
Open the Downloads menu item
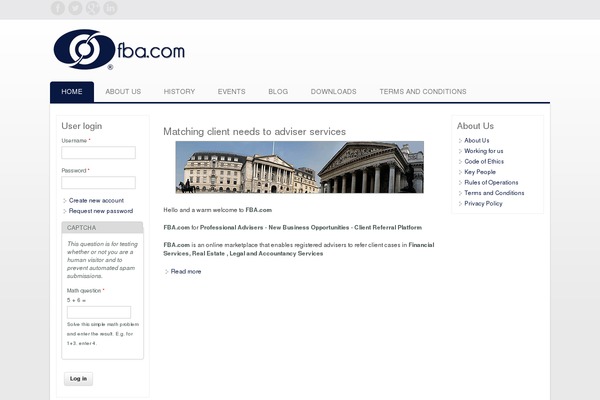tap(334, 92)
